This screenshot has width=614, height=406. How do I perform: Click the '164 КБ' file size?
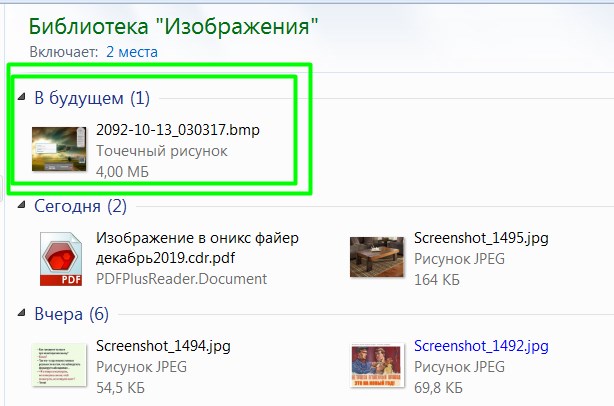click(437, 280)
